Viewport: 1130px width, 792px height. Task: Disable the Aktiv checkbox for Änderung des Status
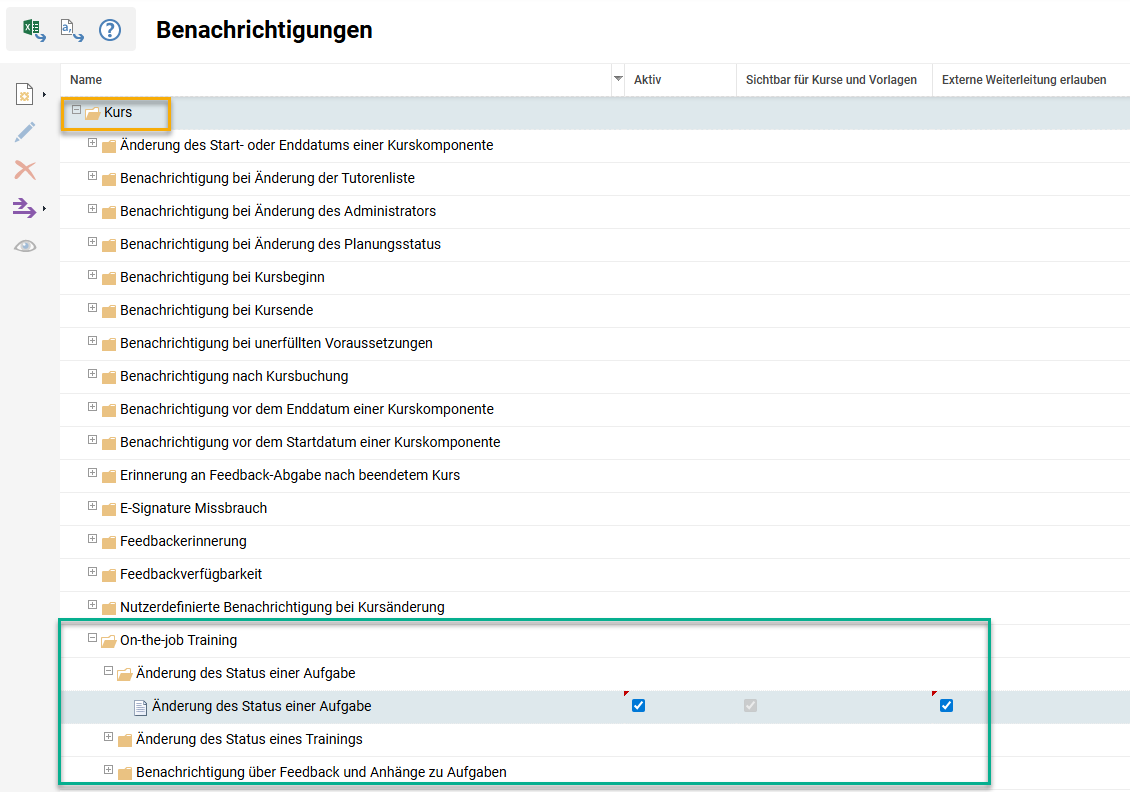[638, 705]
